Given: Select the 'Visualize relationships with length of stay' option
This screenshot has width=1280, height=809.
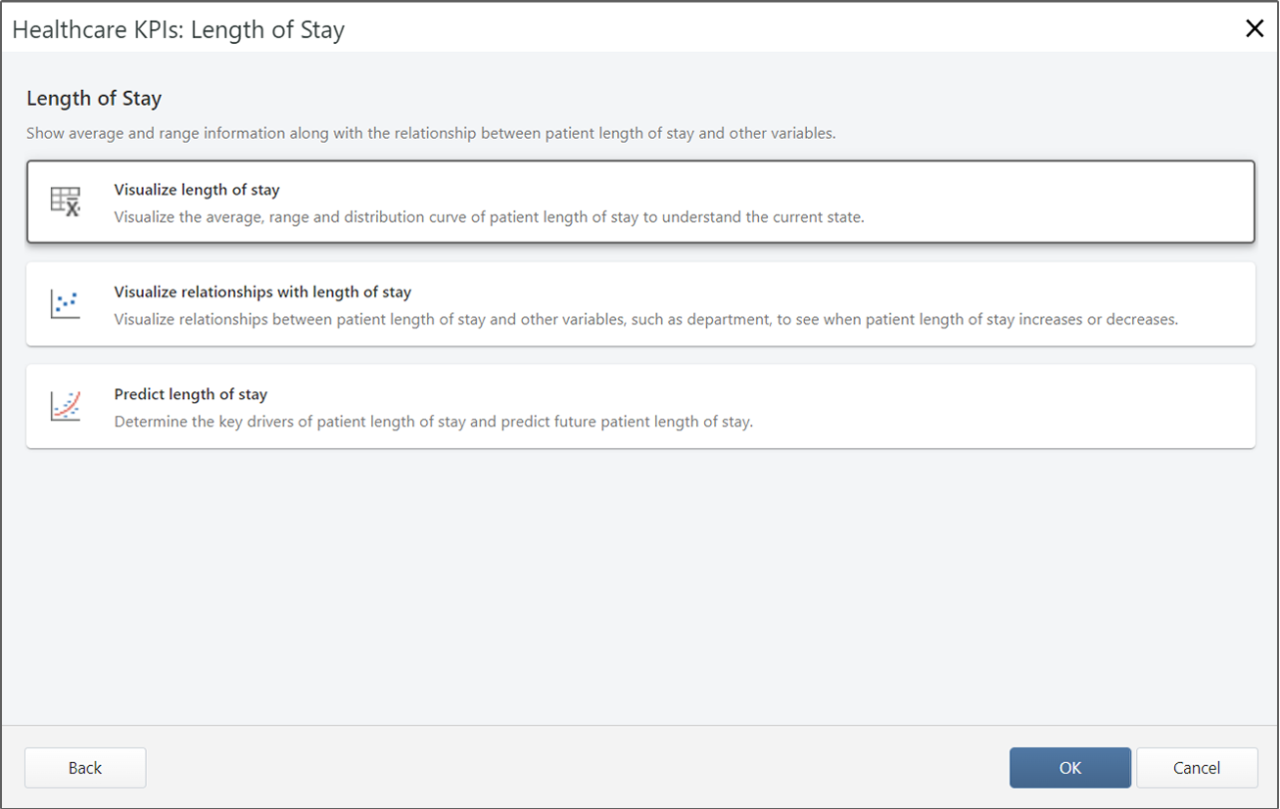Looking at the screenshot, I should pos(640,304).
